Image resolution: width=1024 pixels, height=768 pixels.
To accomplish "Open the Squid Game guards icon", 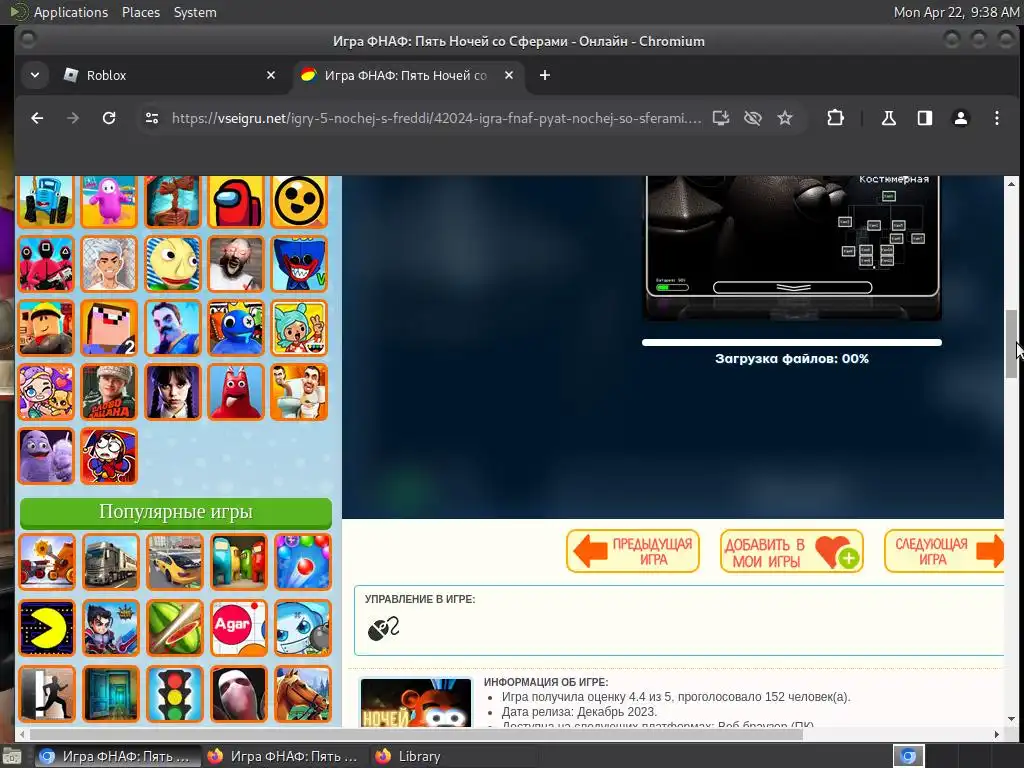I will pos(46,264).
